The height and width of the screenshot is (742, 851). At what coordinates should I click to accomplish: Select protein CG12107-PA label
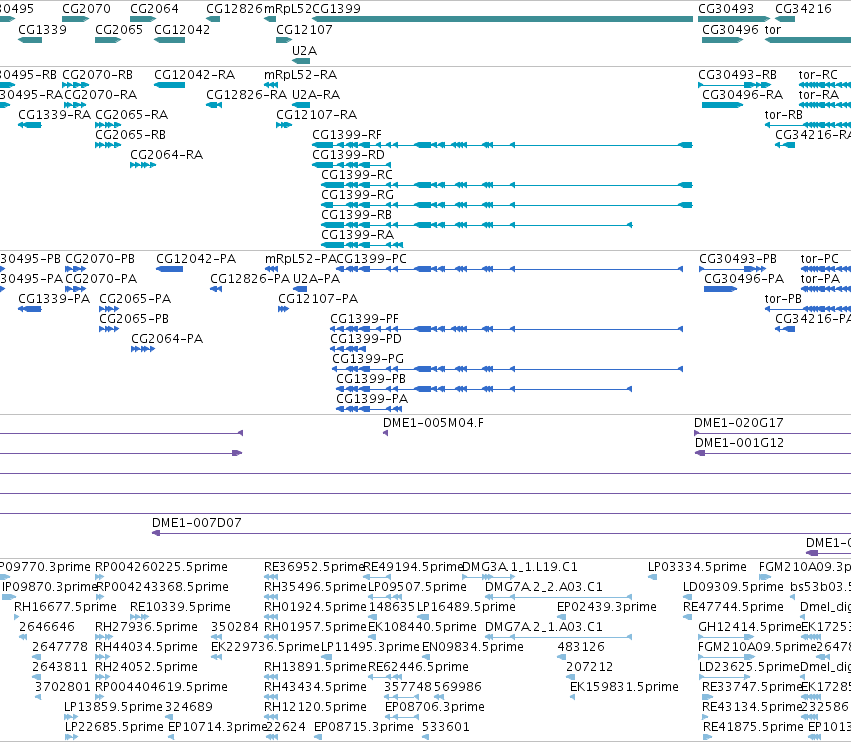coord(319,299)
